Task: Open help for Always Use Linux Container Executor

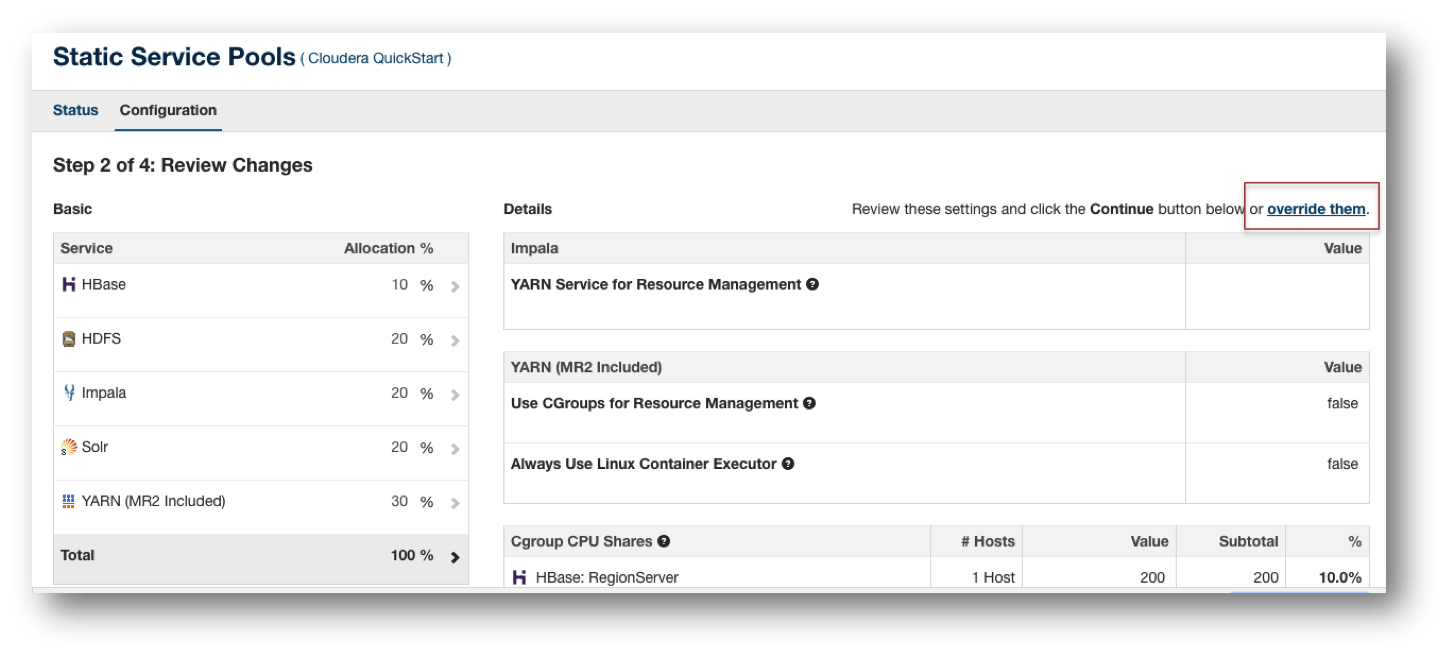Action: (x=788, y=464)
